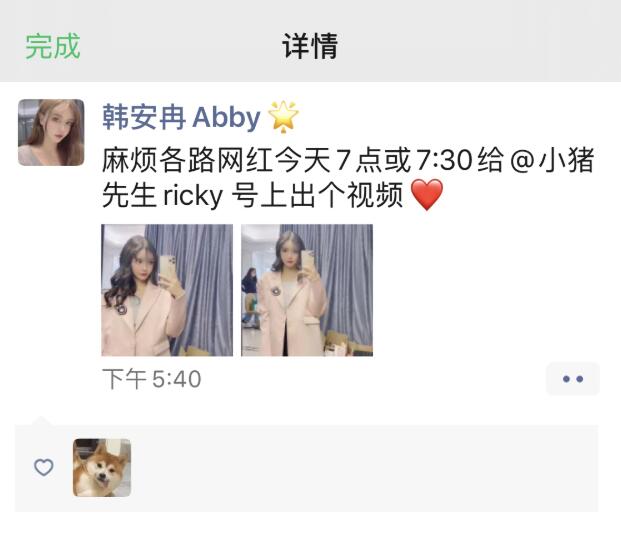Tap the star emoji beside Abby's name

click(284, 117)
